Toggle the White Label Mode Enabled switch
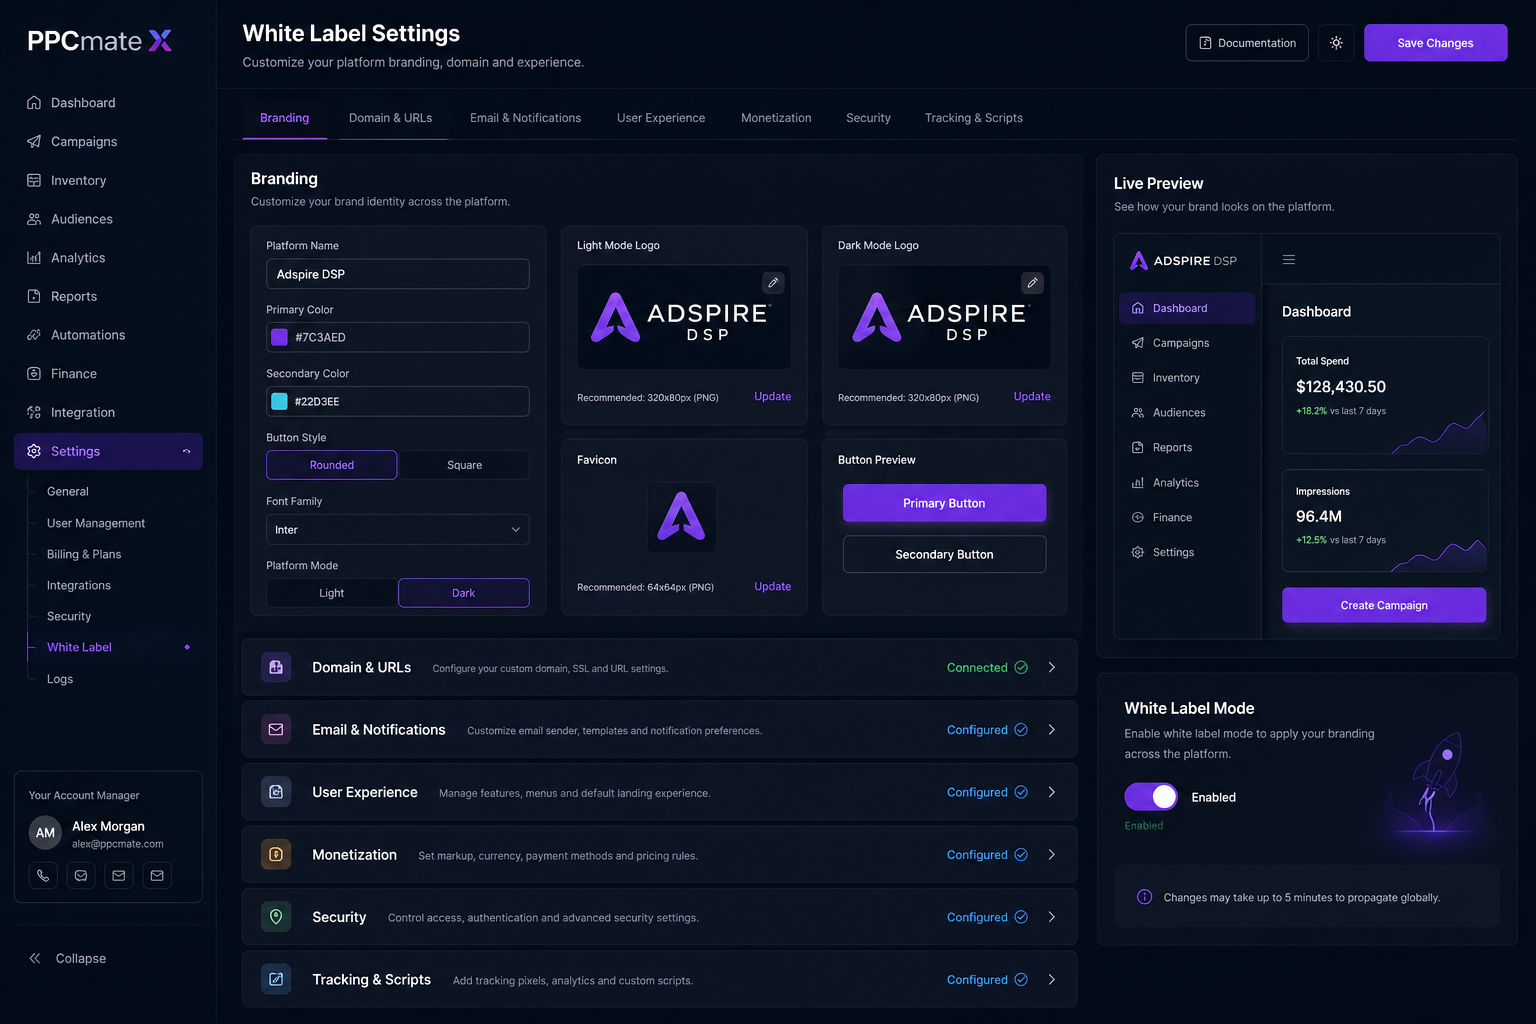Image resolution: width=1536 pixels, height=1024 pixels. click(1151, 797)
